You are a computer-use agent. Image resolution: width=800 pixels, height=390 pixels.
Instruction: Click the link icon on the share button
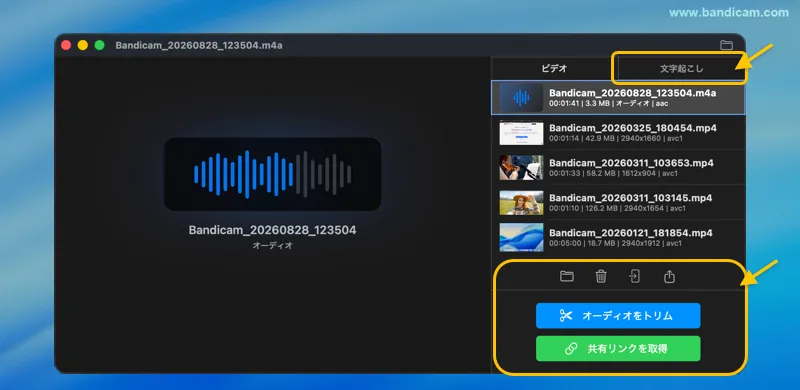570,349
